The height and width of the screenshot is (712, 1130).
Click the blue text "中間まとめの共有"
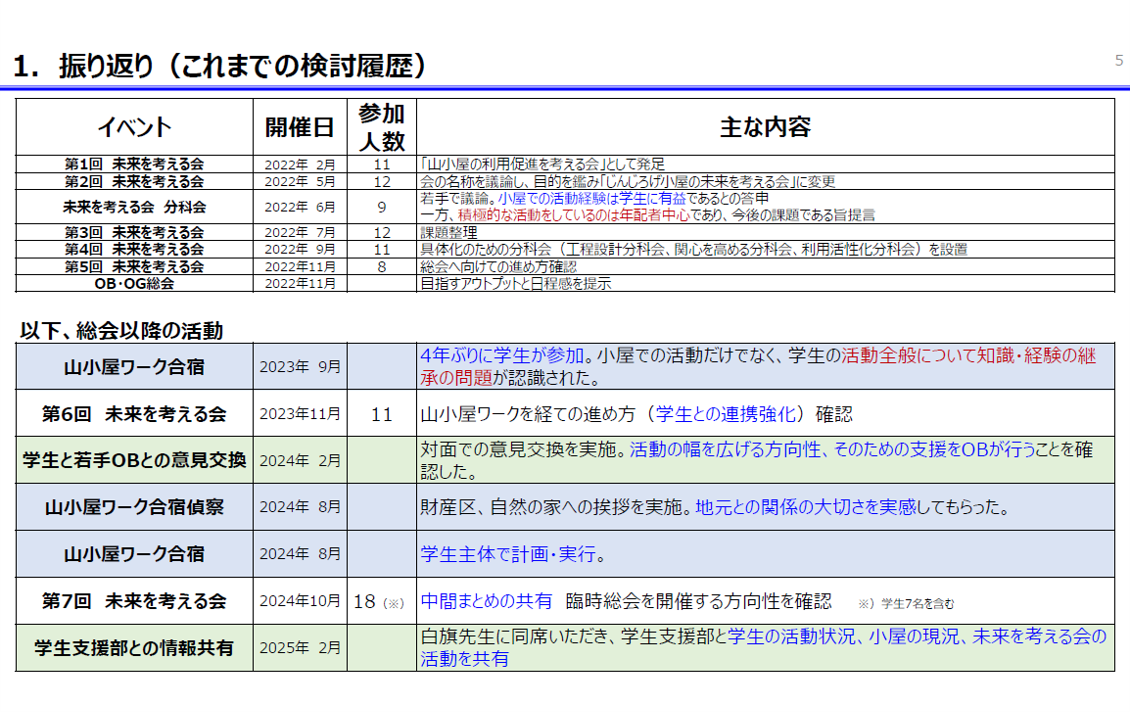point(486,601)
